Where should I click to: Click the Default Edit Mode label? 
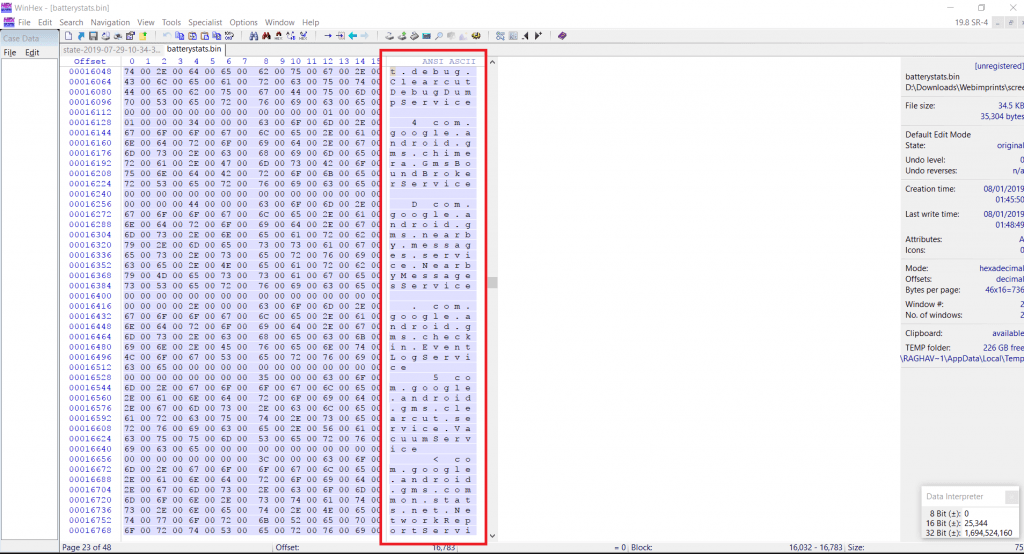(x=938, y=135)
